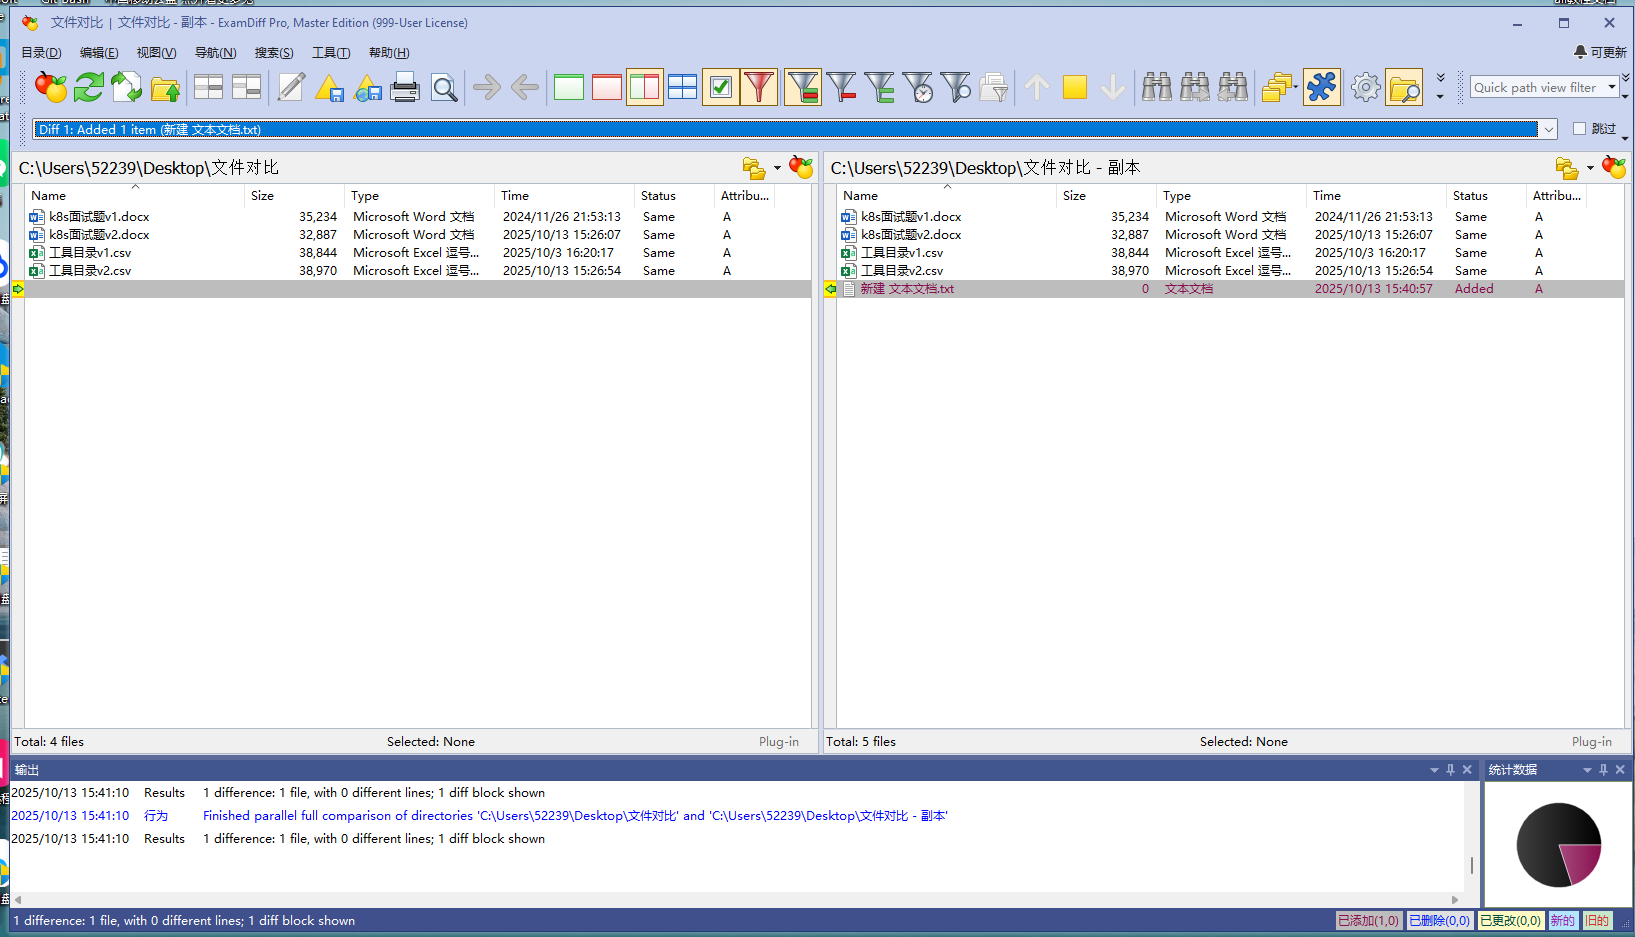Open the print preview magnifier icon
The width and height of the screenshot is (1635, 937).
coord(444,88)
